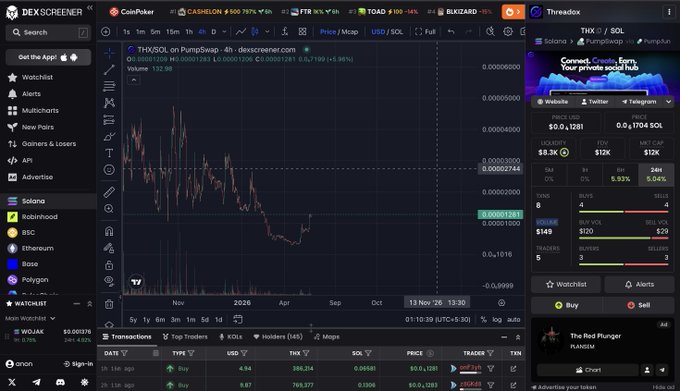Toggle auto scale on chart
This screenshot has width=680, height=391.
[x=513, y=319]
